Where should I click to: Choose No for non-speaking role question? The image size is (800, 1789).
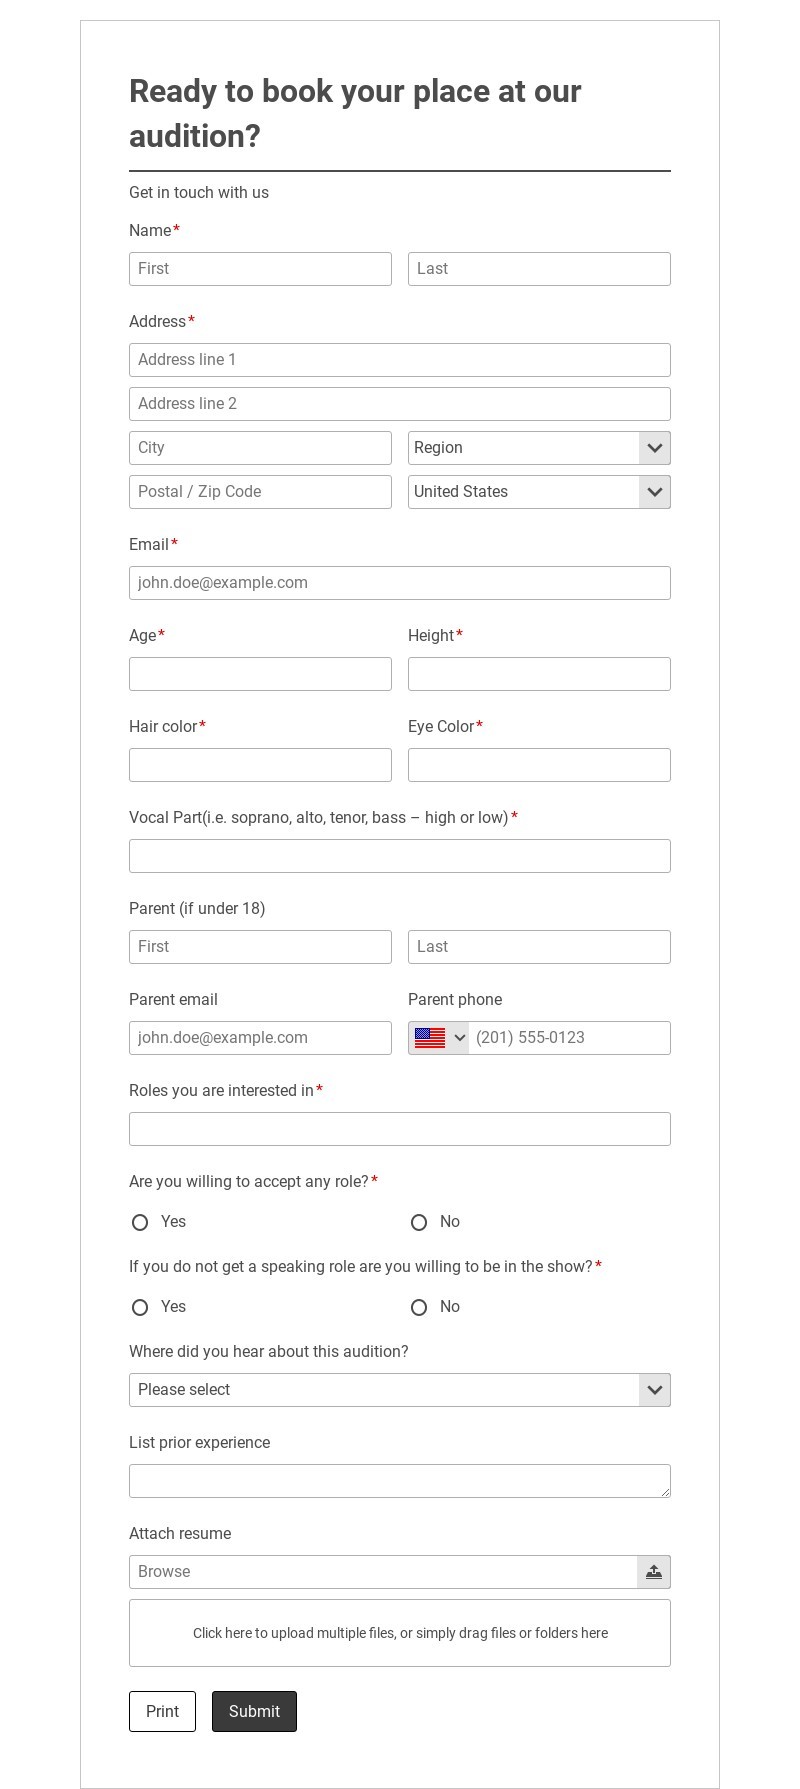tap(419, 1307)
